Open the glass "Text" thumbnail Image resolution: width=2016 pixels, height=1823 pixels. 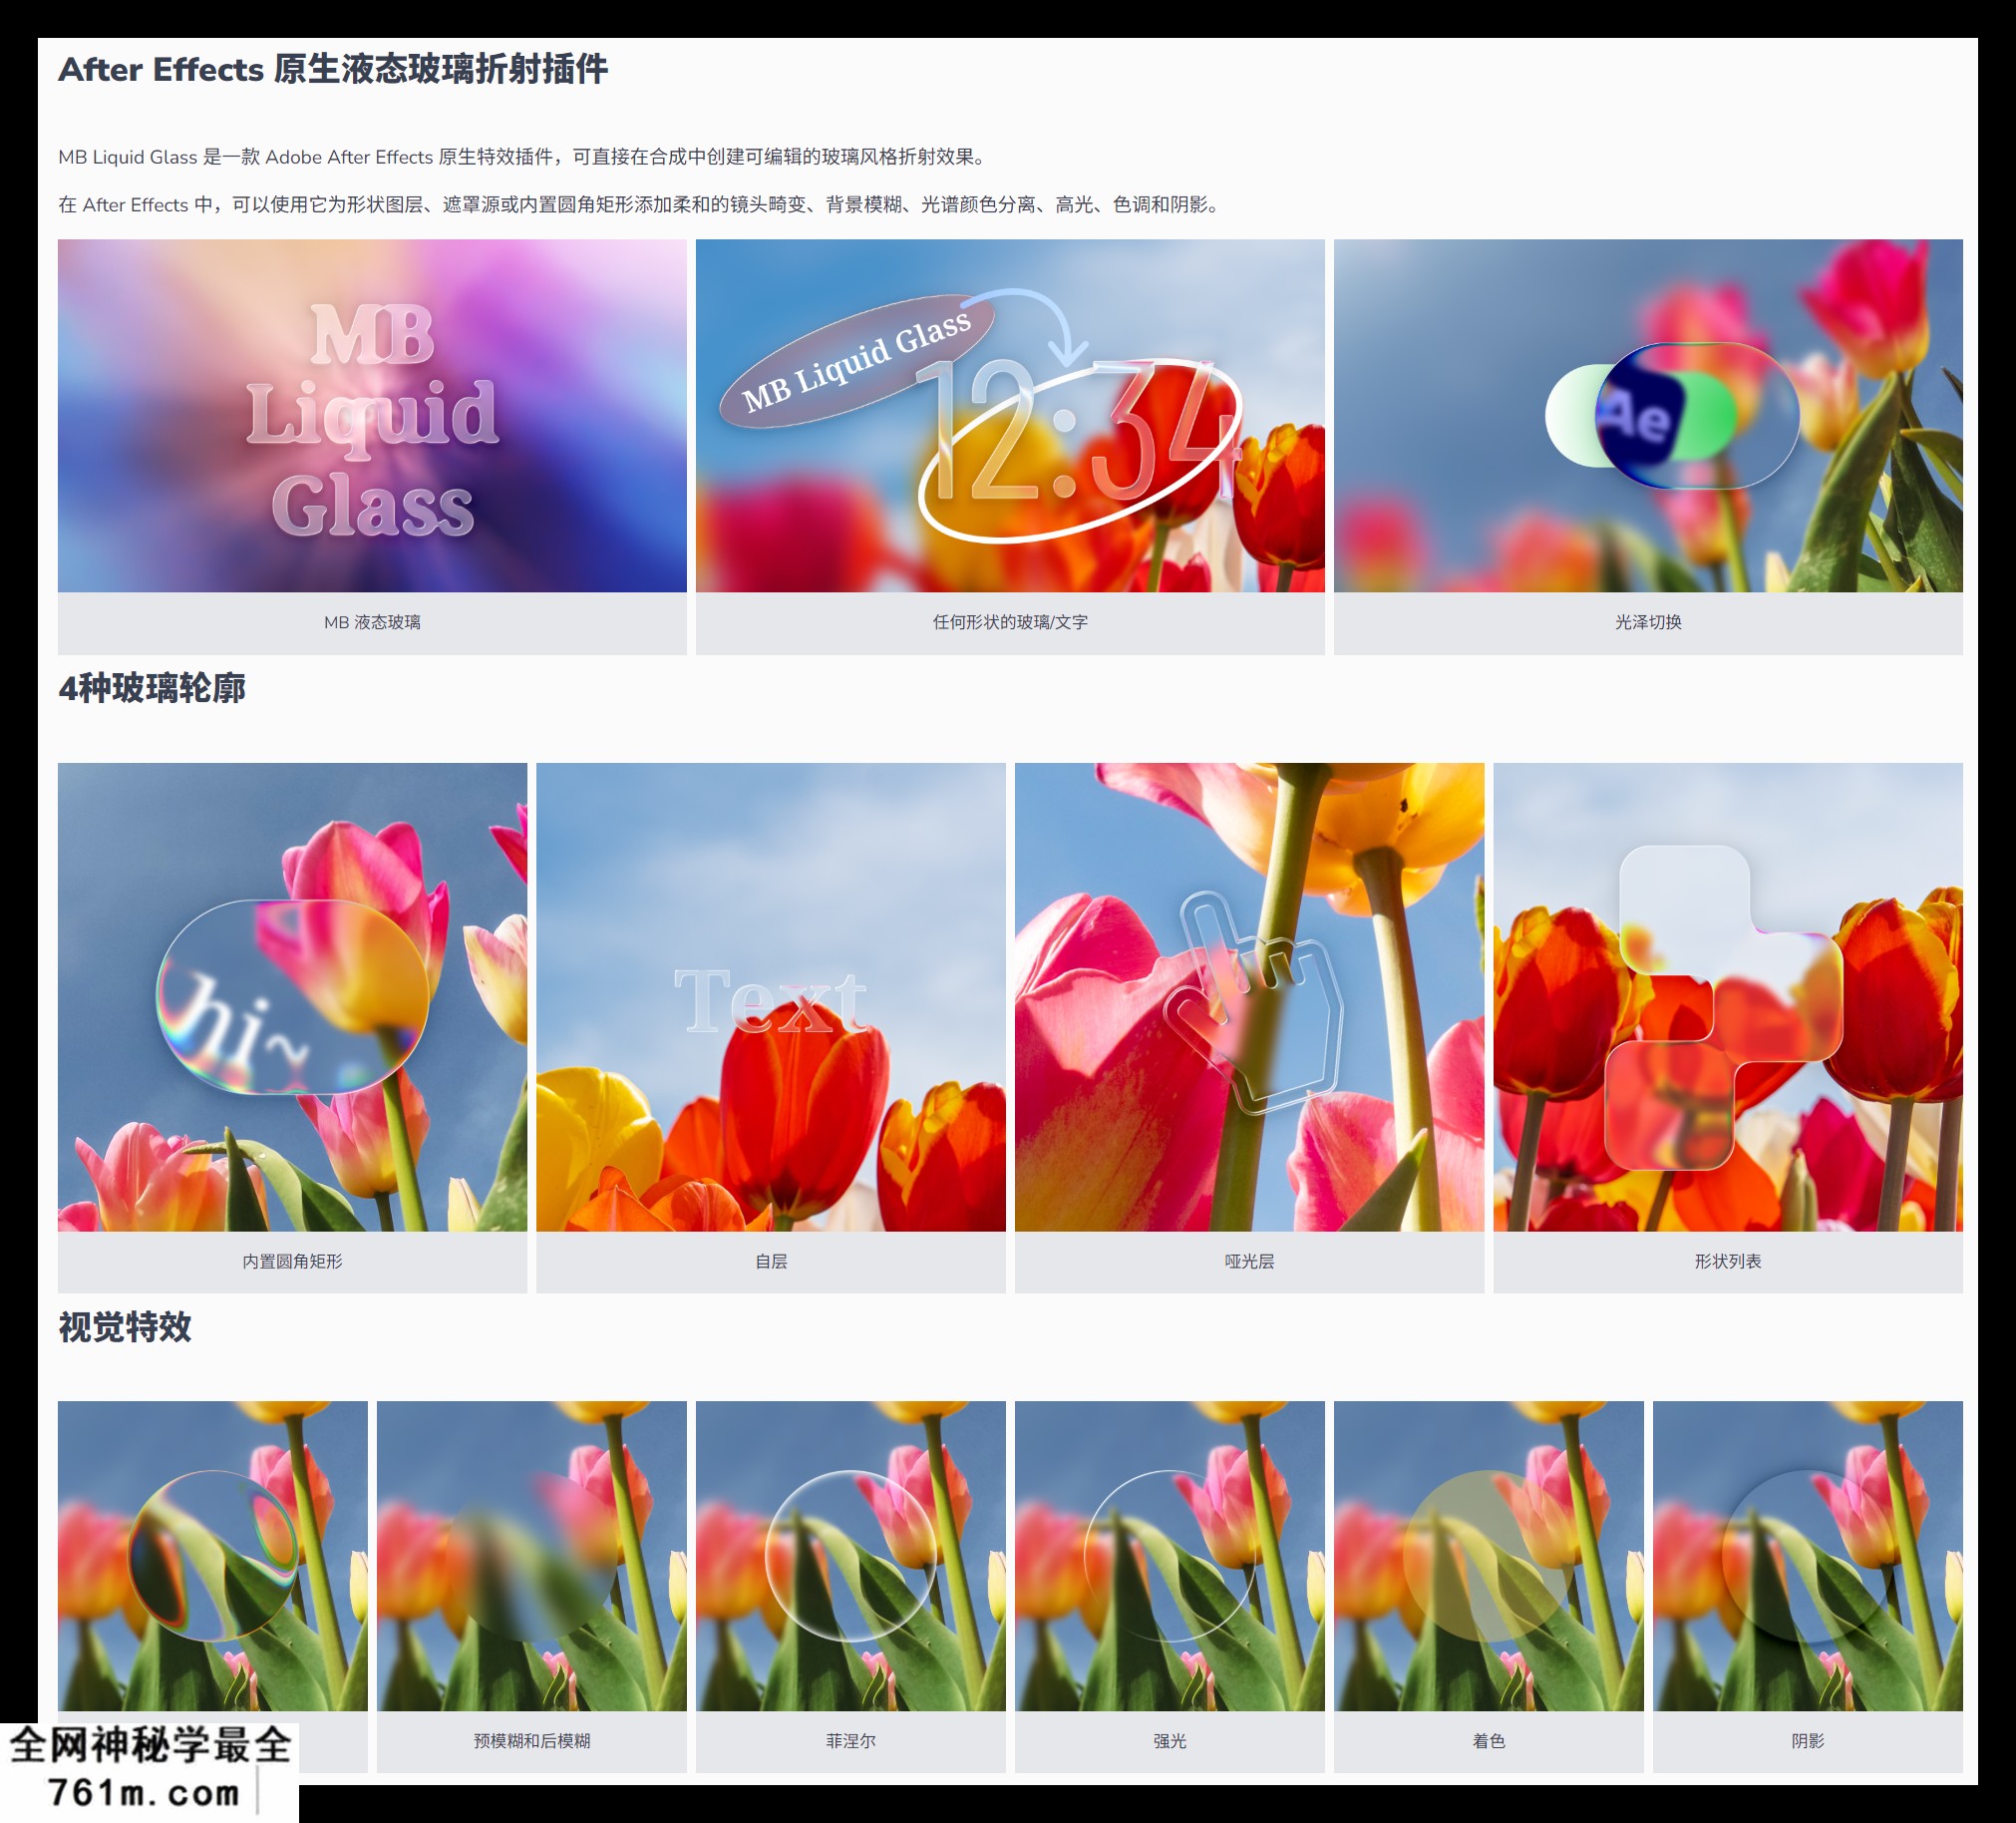pyautogui.click(x=771, y=997)
